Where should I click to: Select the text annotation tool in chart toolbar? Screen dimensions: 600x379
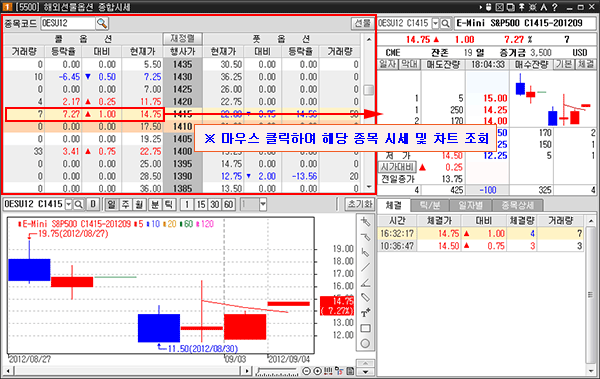click(365, 313)
